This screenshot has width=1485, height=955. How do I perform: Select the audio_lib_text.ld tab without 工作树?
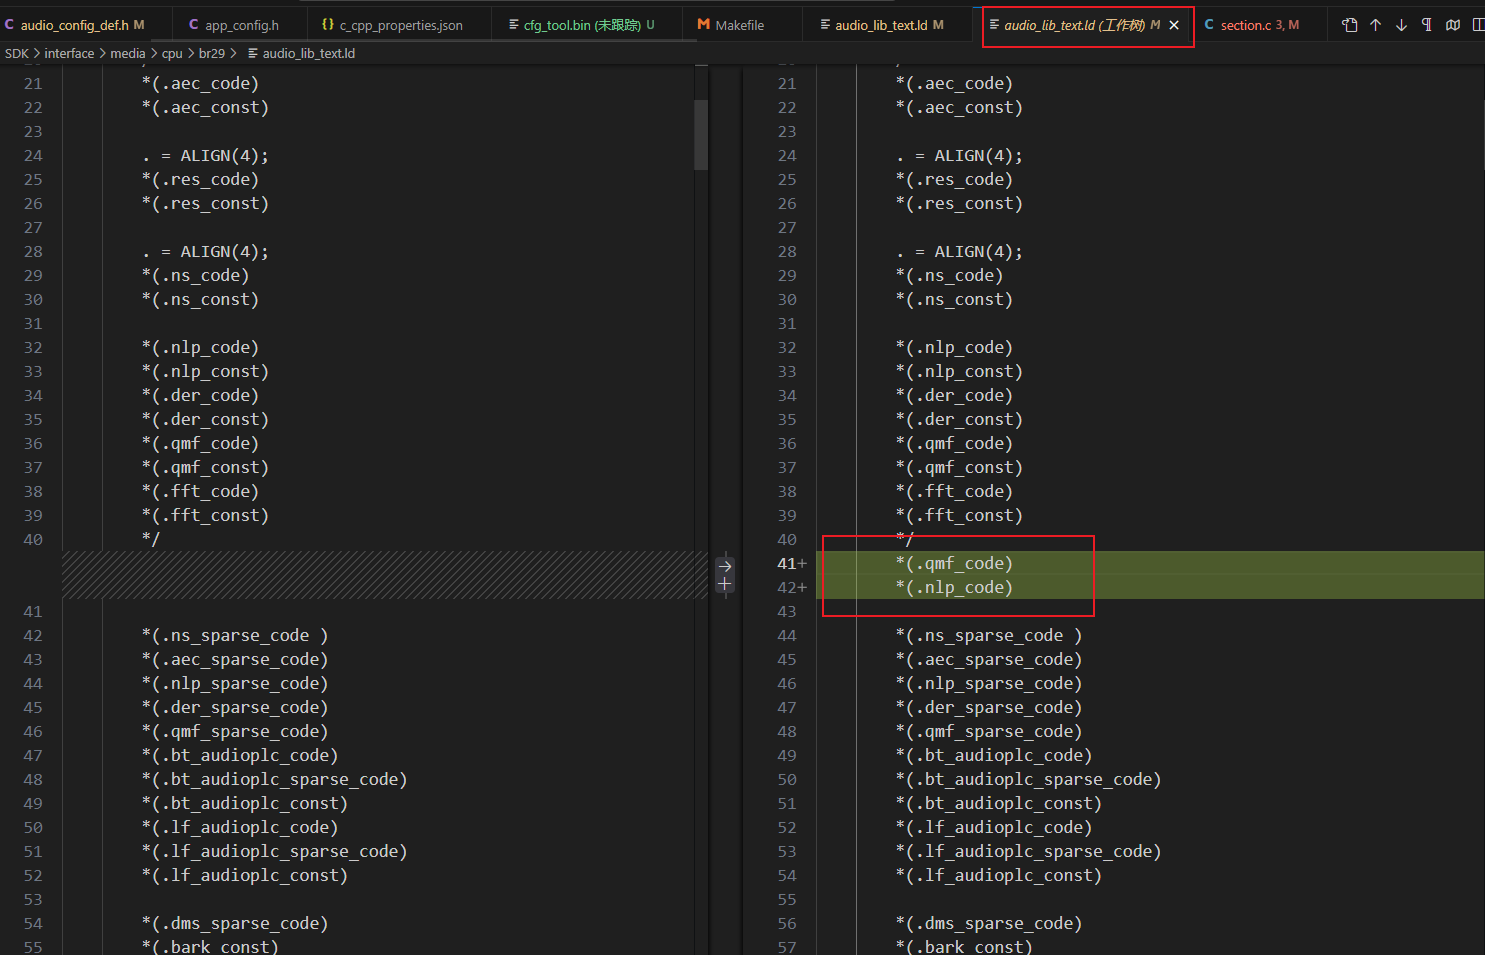click(x=889, y=25)
